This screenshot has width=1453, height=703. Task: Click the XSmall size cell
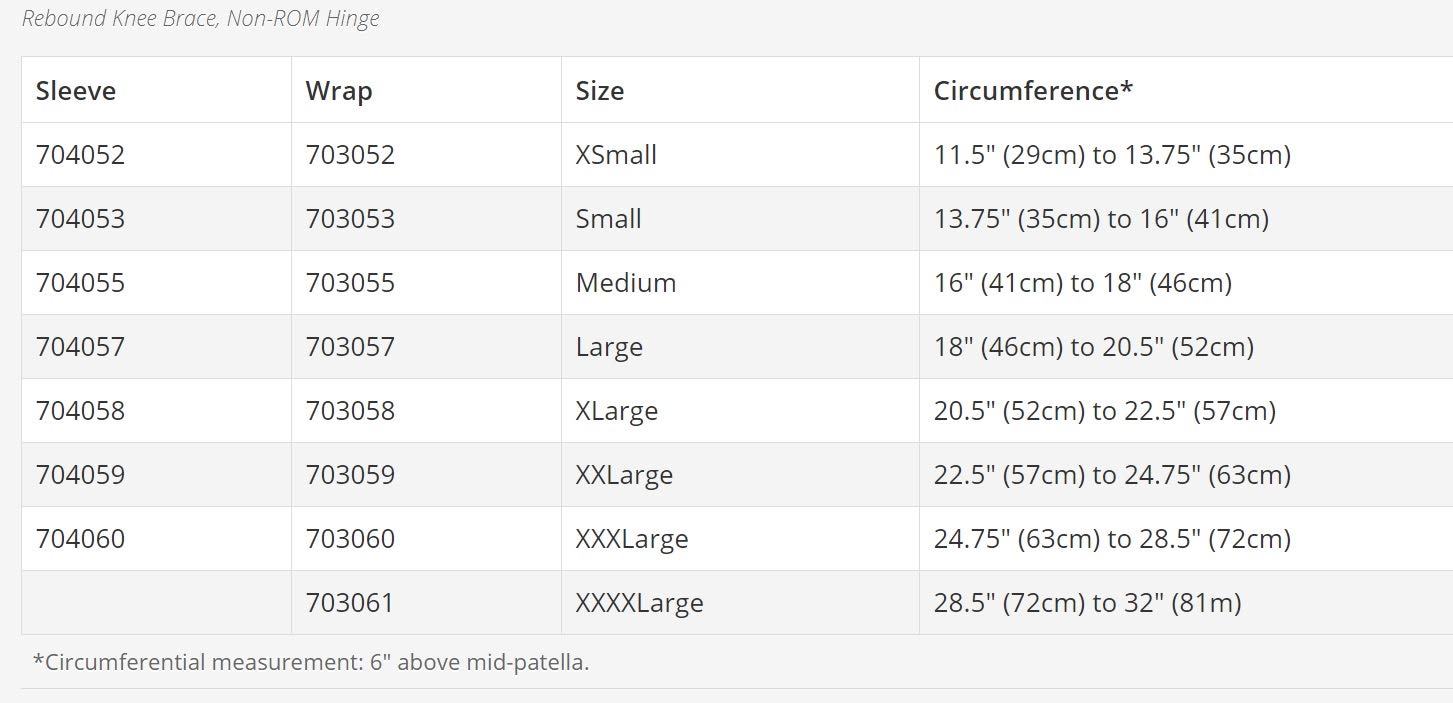616,155
